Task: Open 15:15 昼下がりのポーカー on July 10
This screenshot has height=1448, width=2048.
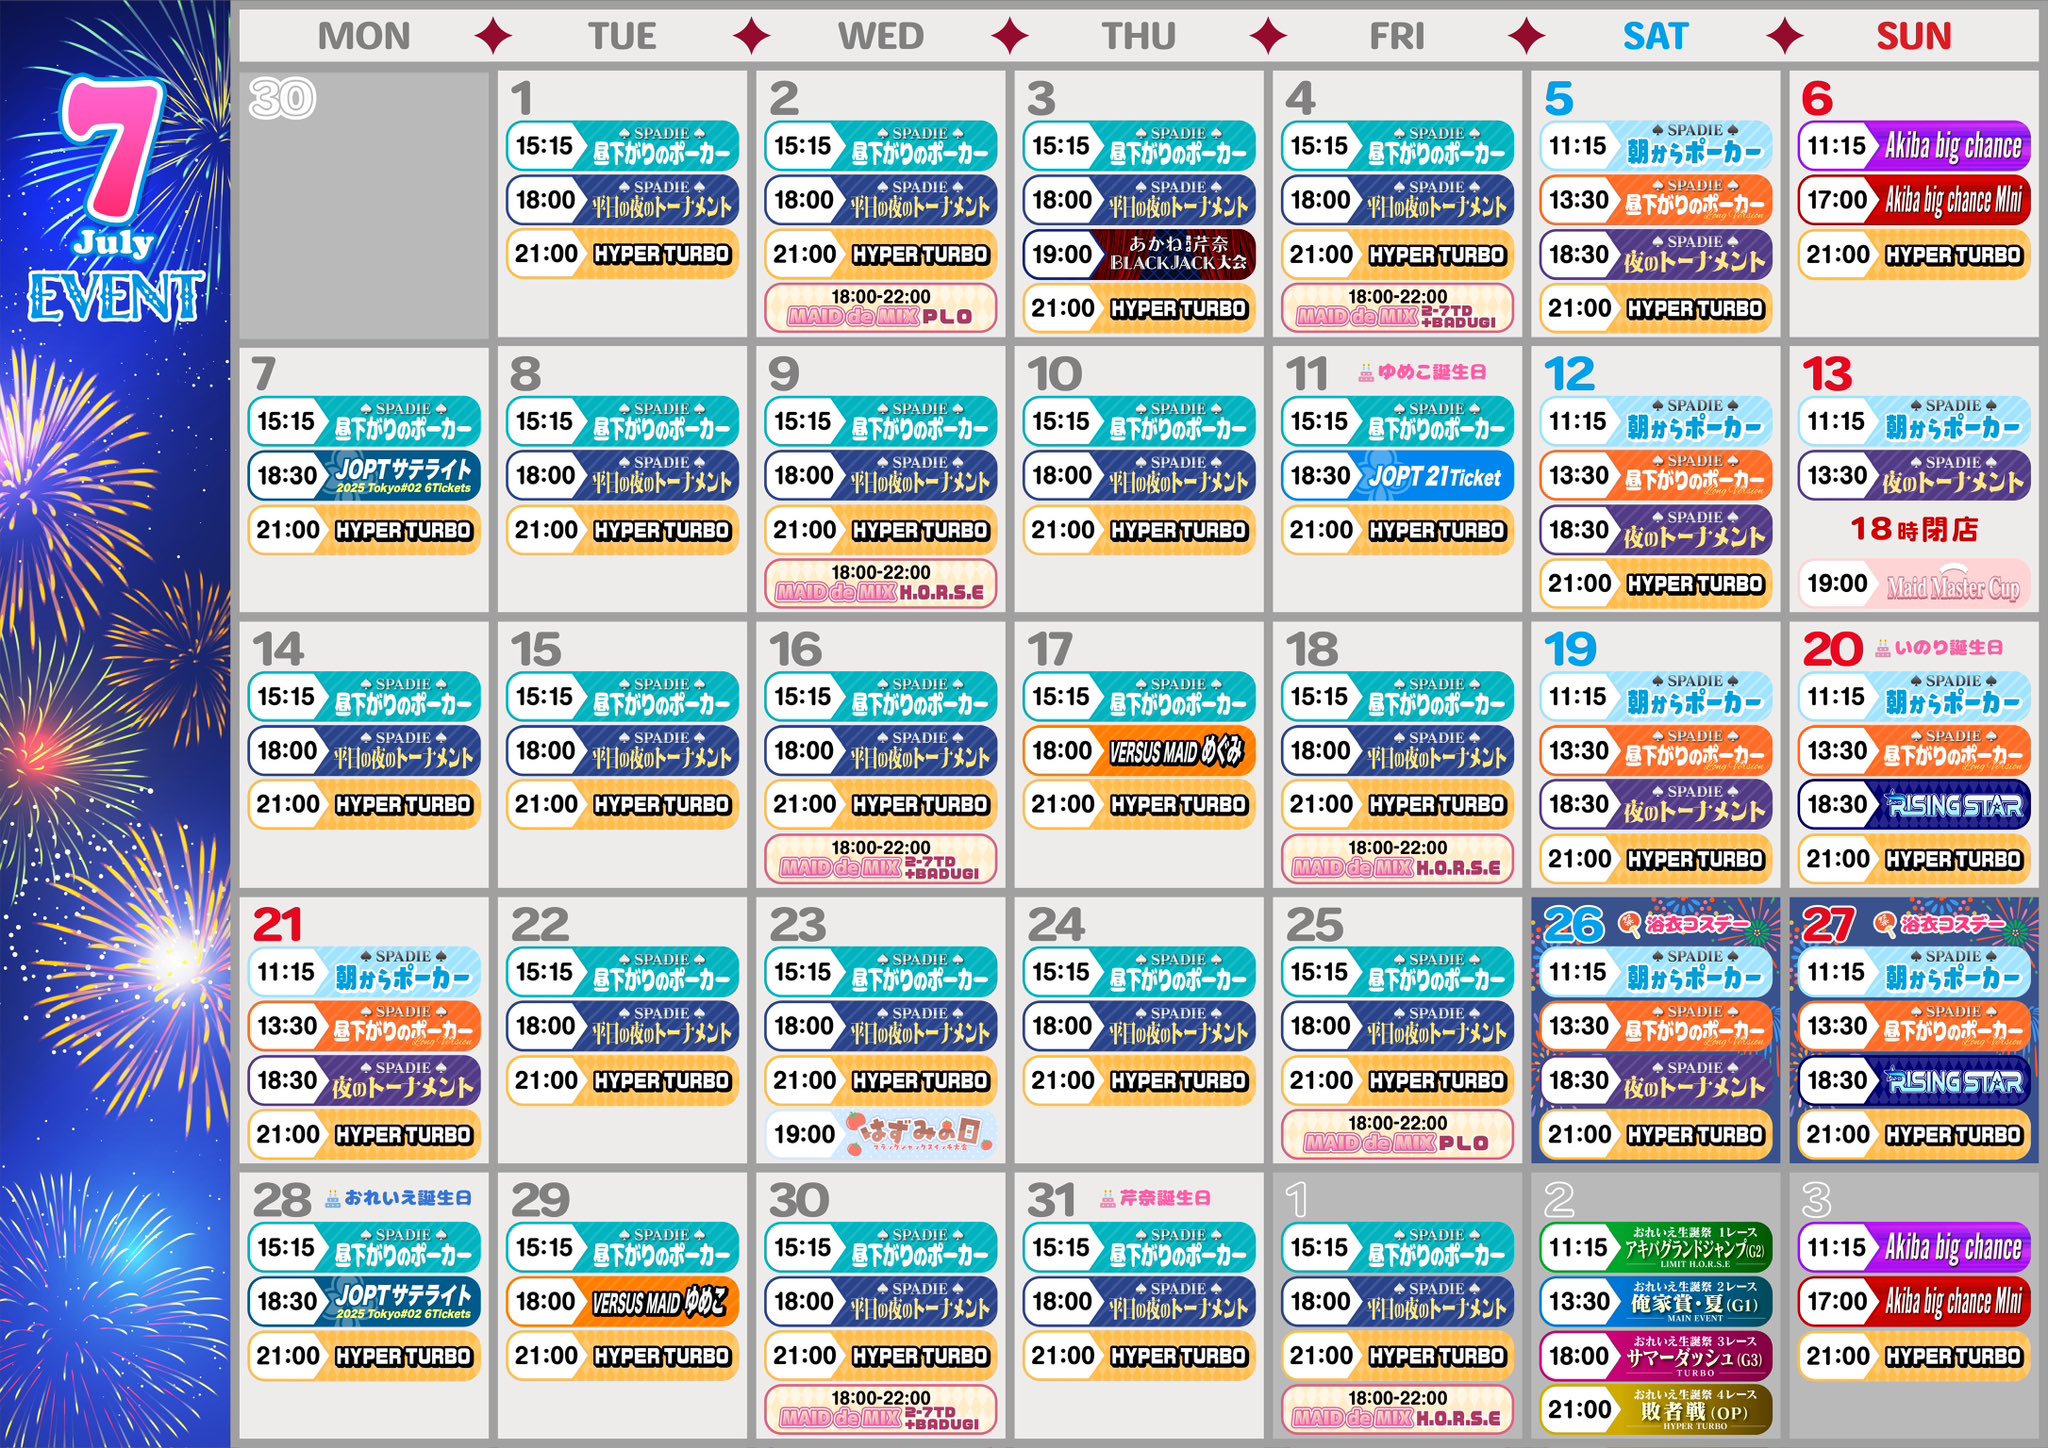Action: click(x=1139, y=422)
